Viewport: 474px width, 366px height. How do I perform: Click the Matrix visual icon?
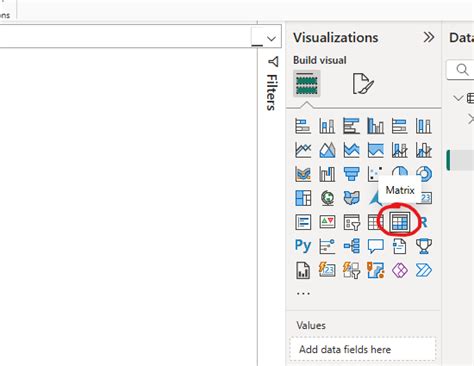point(400,222)
